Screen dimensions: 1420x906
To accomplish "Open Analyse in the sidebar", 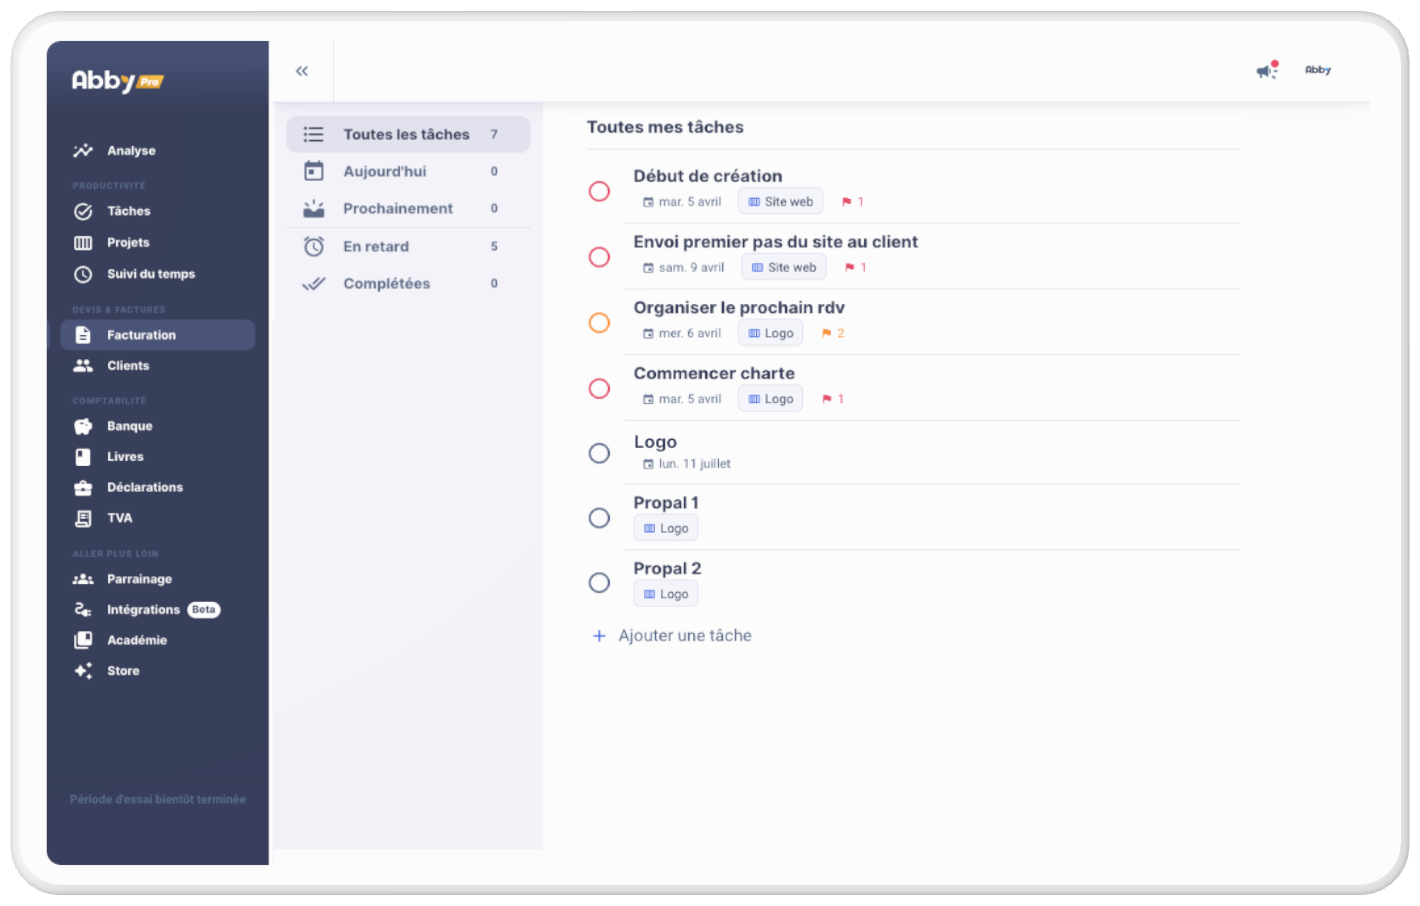I will (131, 151).
